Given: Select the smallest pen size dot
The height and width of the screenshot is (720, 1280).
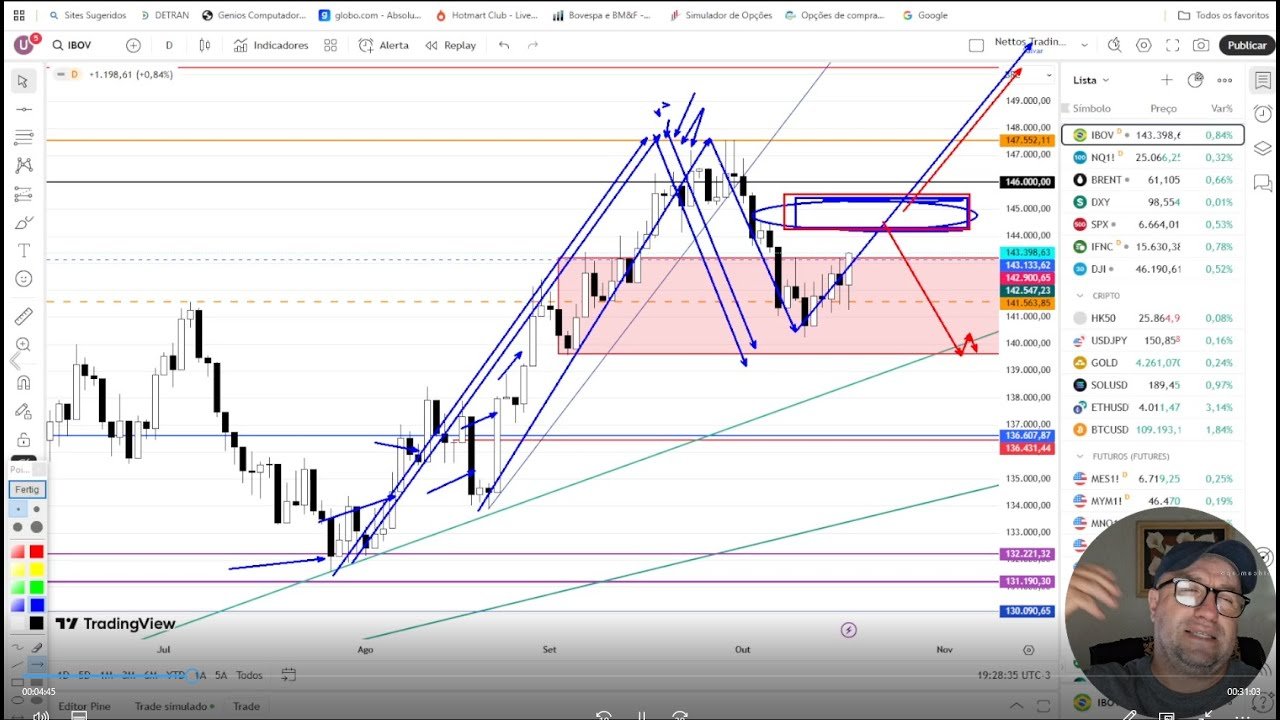Looking at the screenshot, I should tap(18, 509).
